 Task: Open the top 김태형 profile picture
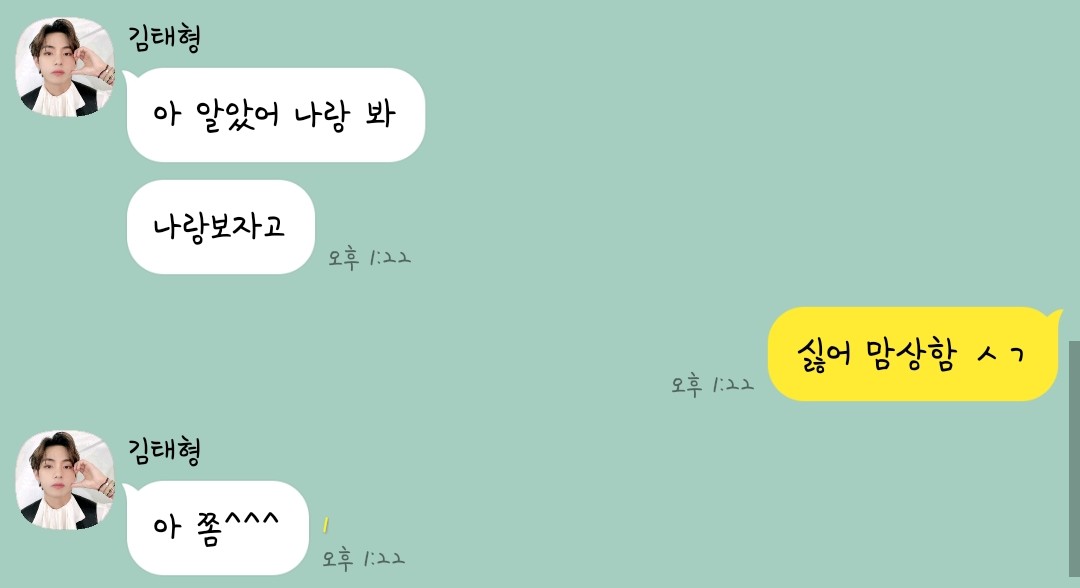tap(65, 67)
